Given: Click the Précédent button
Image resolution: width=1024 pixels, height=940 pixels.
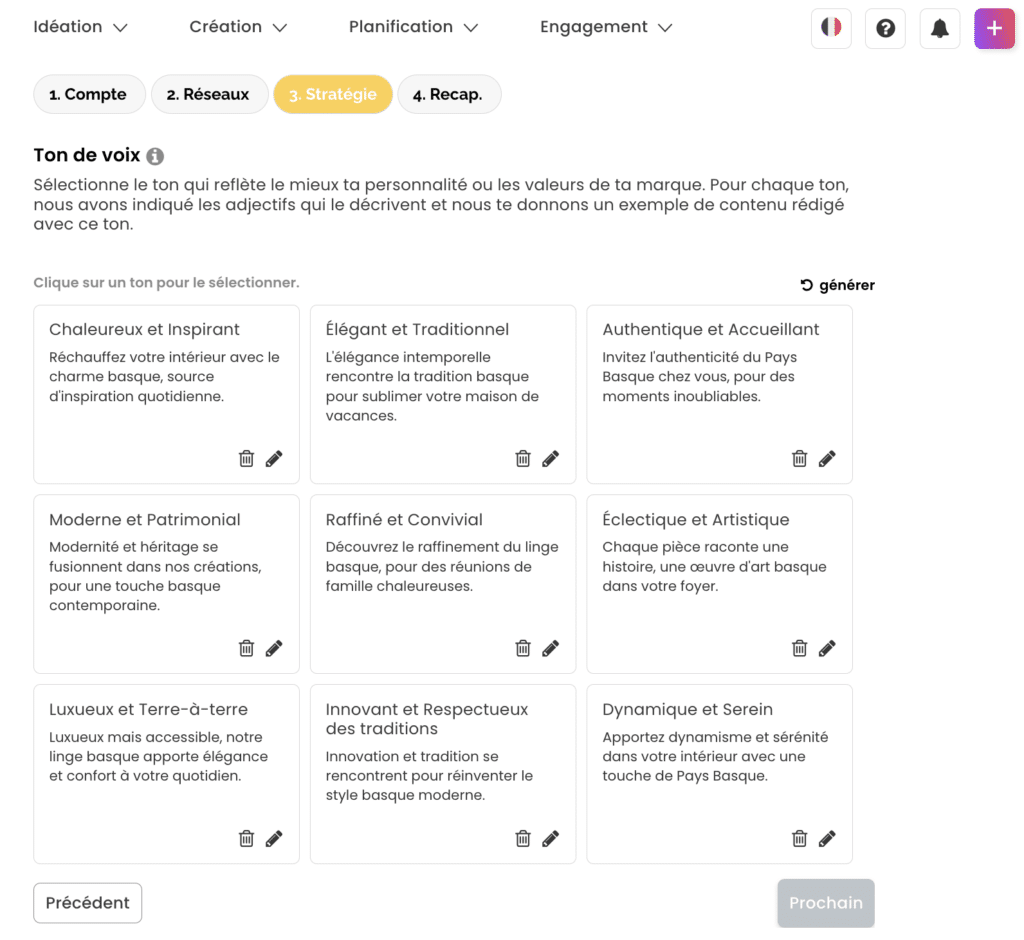Looking at the screenshot, I should [88, 903].
